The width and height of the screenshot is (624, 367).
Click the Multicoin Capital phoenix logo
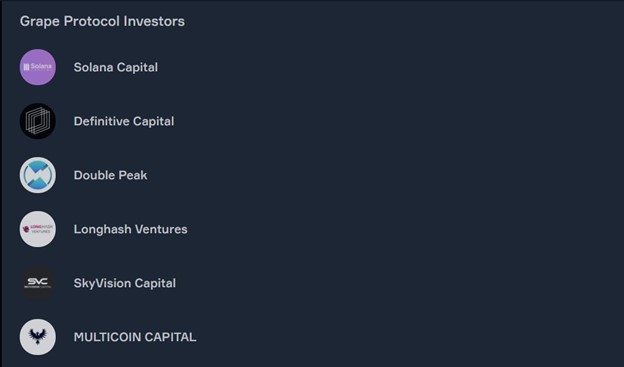38,337
